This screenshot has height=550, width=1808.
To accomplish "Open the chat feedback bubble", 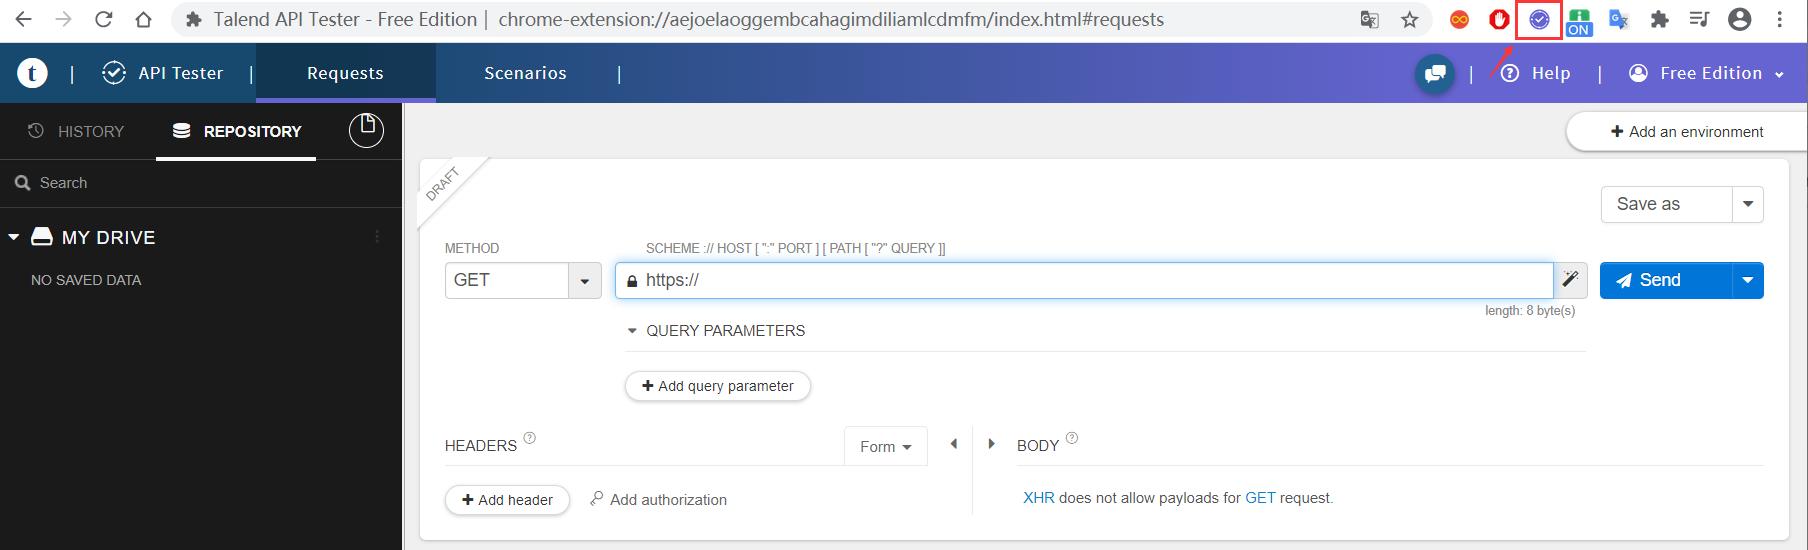I will [1435, 74].
